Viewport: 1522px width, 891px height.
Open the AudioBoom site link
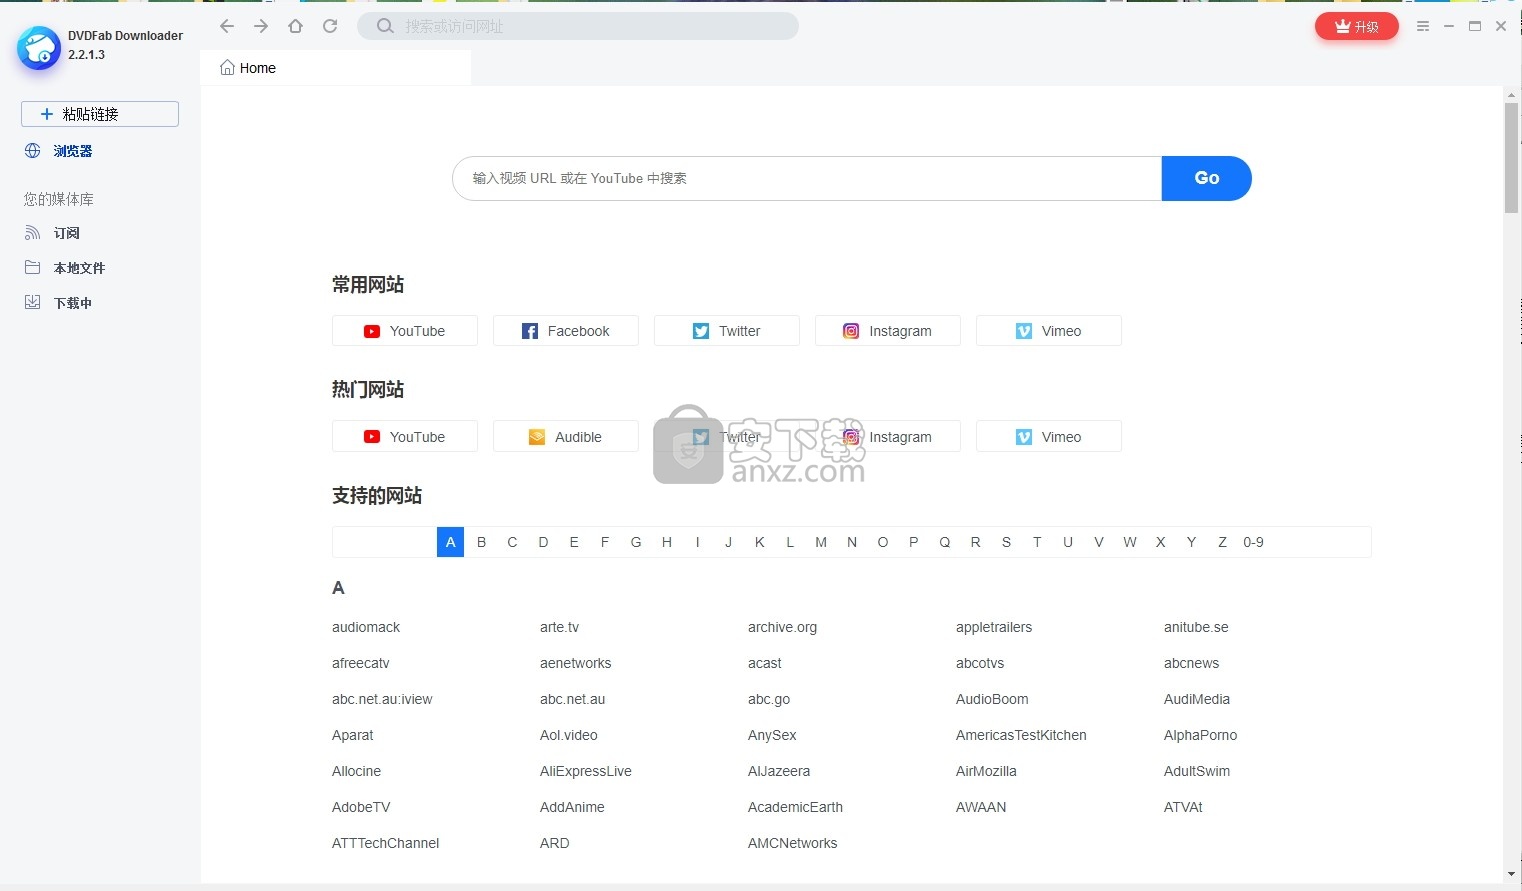tap(992, 699)
